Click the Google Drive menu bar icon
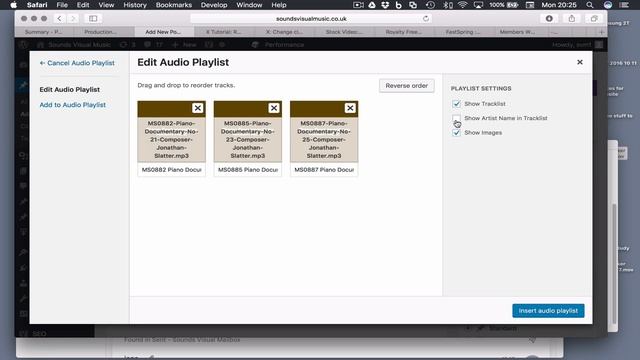The image size is (640, 360). coord(372,5)
